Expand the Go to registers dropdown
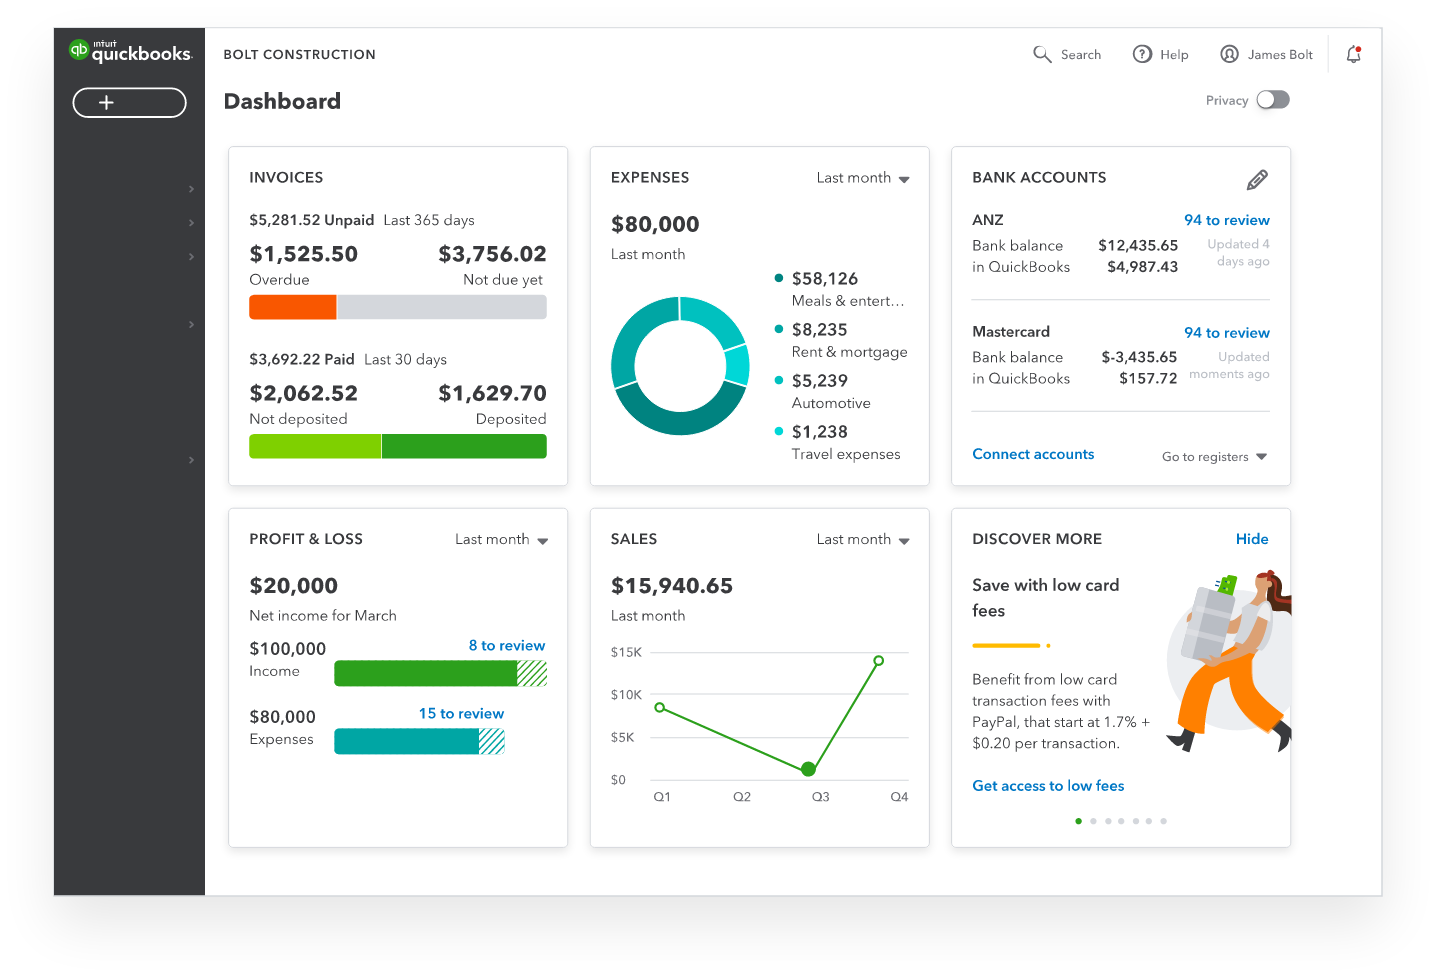This screenshot has height=976, width=1436. coord(1214,456)
